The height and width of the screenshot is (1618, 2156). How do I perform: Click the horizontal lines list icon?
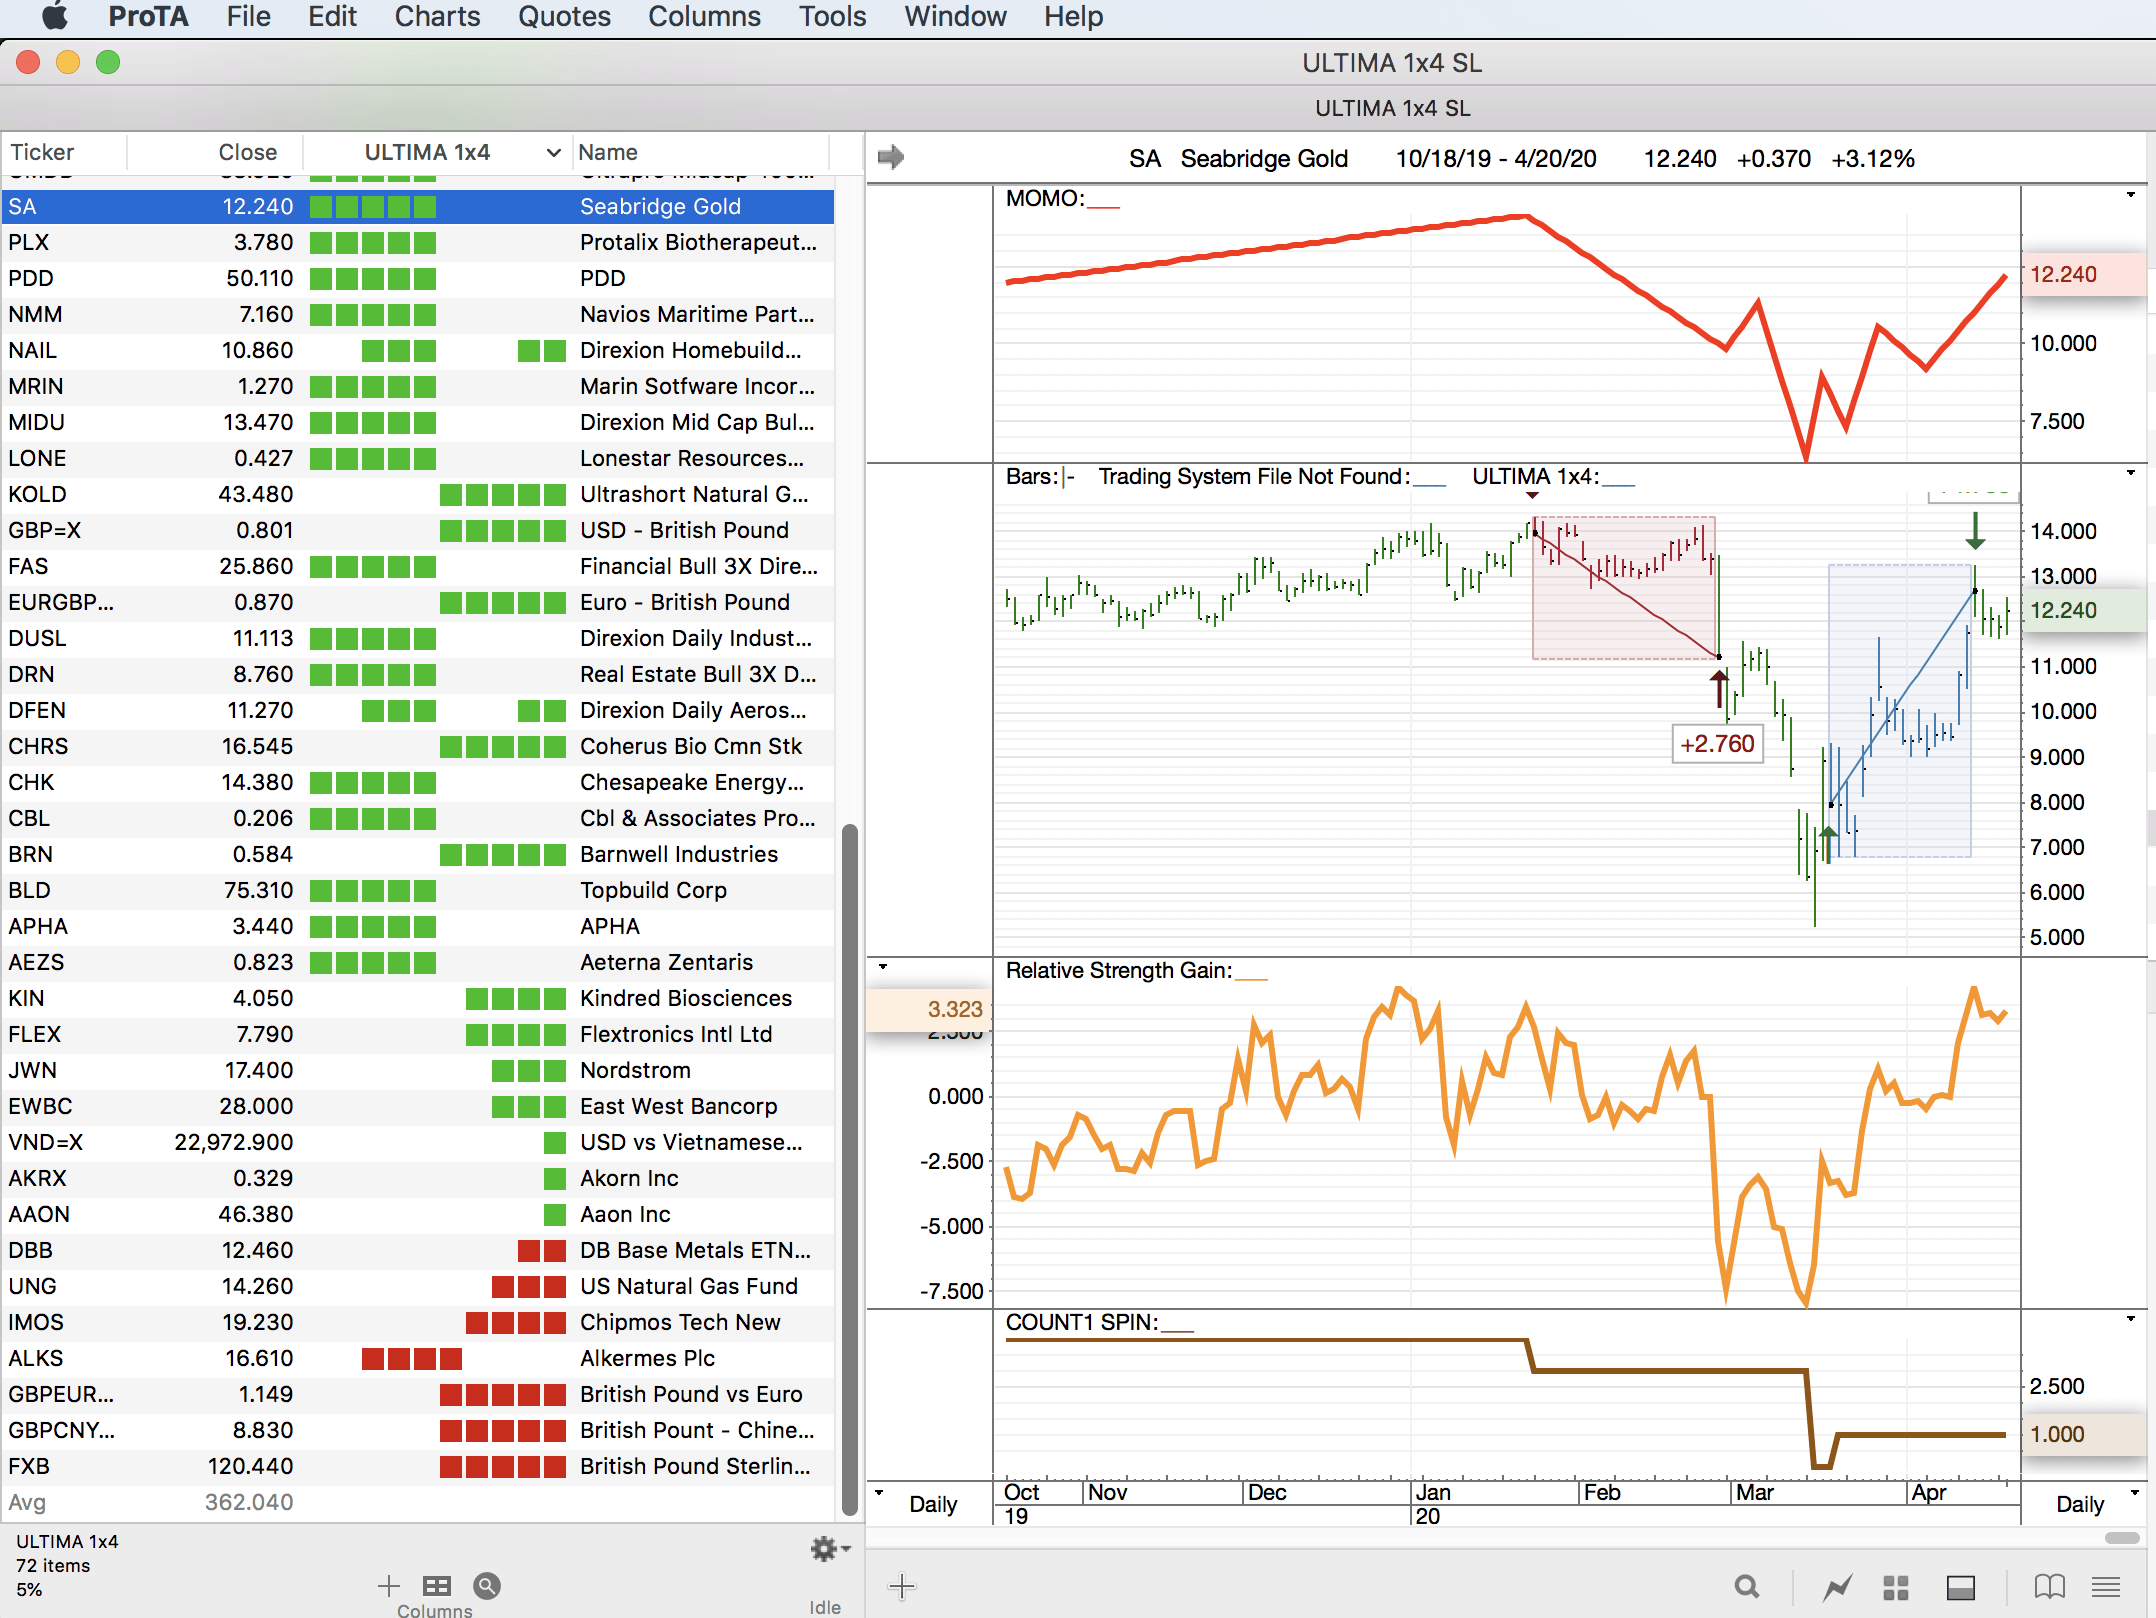[x=2106, y=1587]
